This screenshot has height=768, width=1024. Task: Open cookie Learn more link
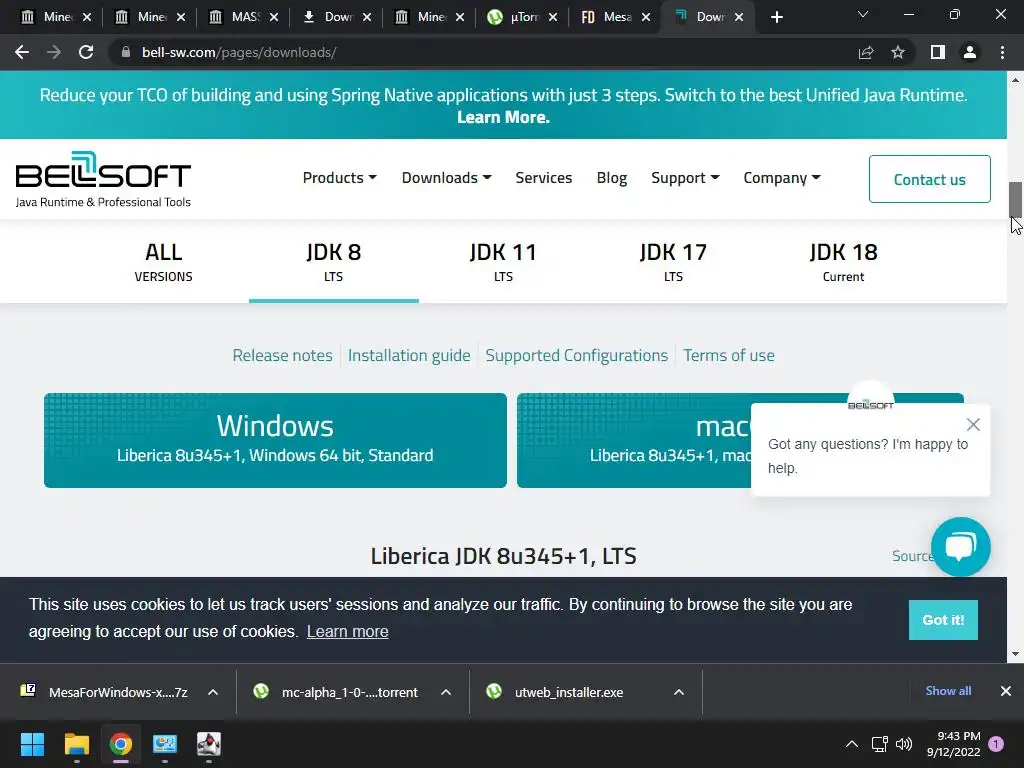click(347, 632)
